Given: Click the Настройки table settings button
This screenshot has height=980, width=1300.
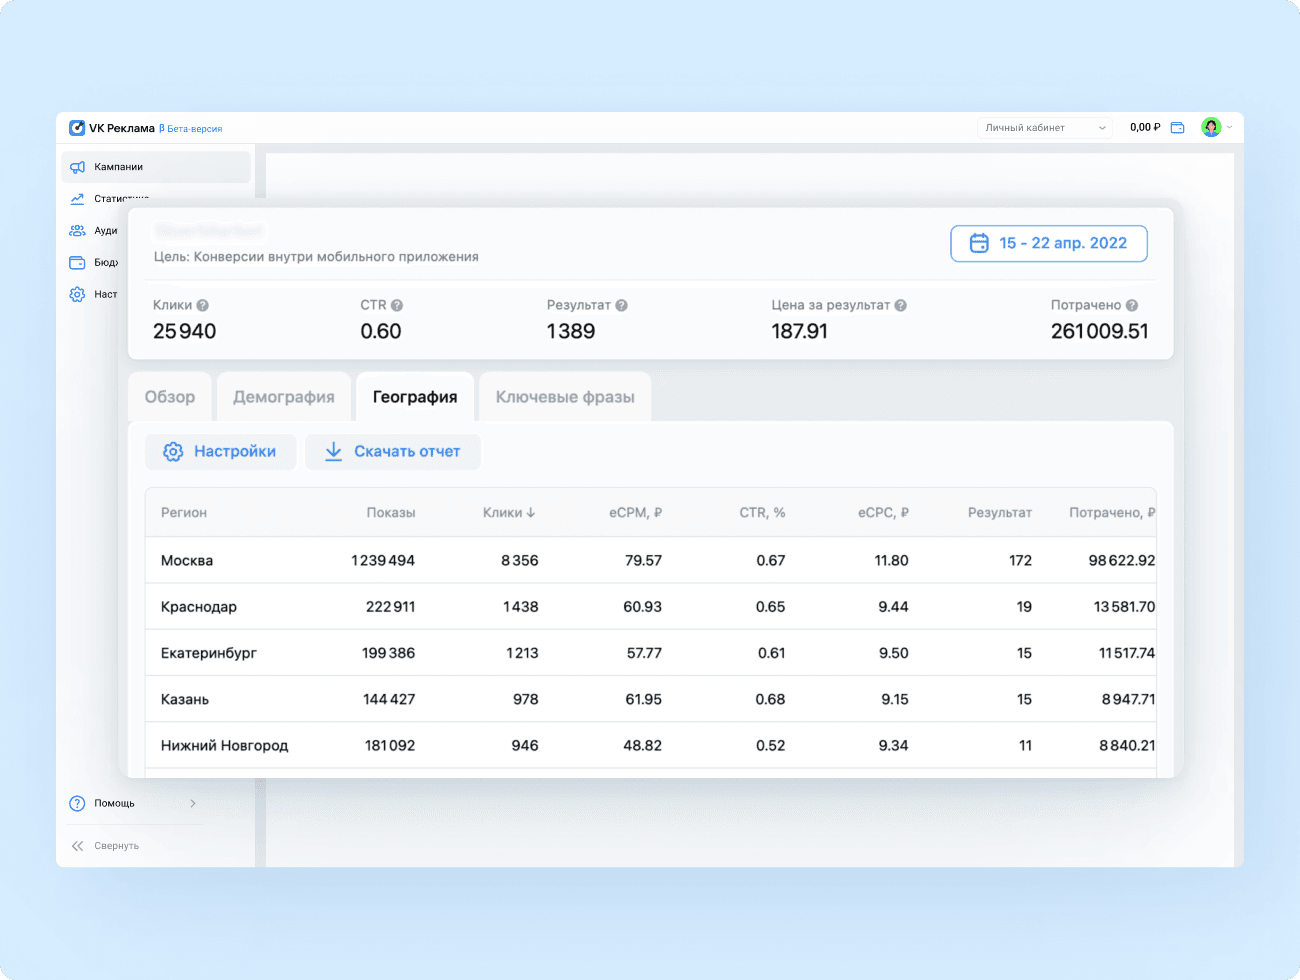Looking at the screenshot, I should 220,452.
